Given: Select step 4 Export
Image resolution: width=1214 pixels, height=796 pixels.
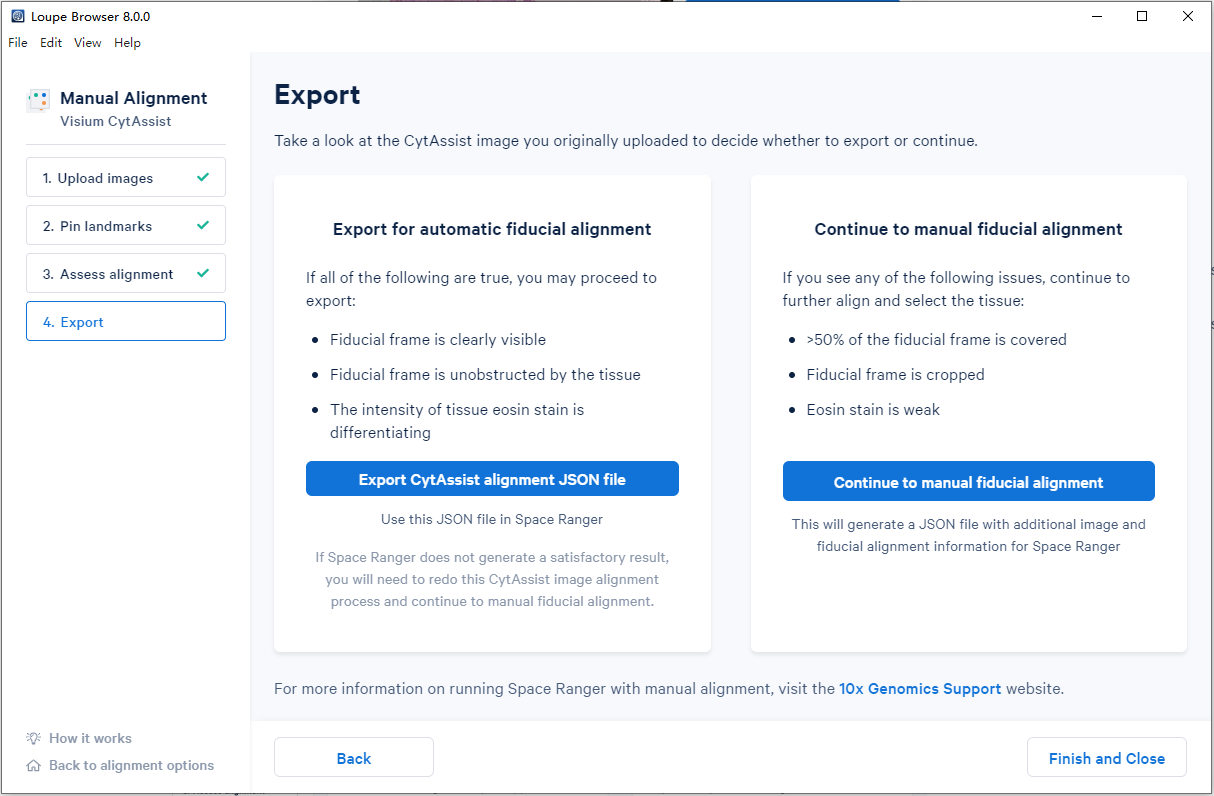Looking at the screenshot, I should coord(126,321).
